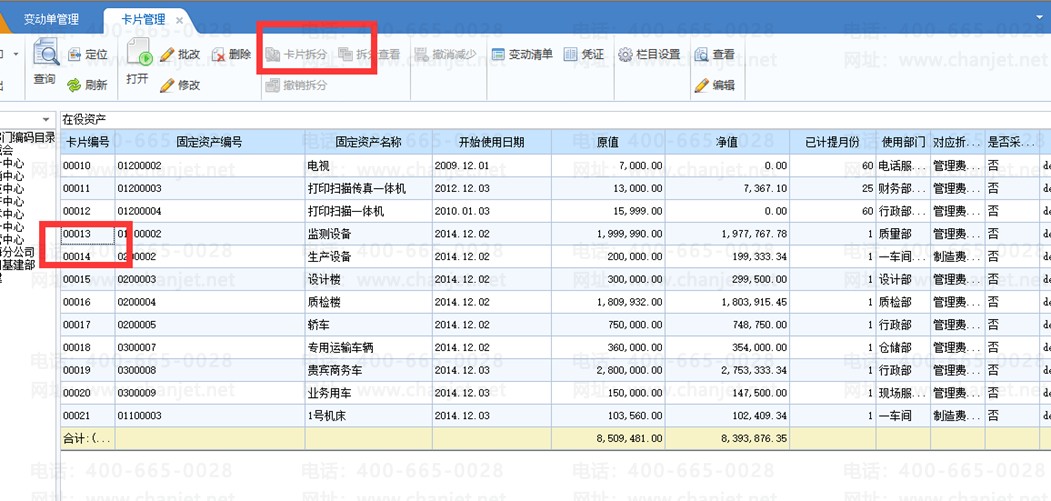Open the 变动清单 change list

pyautogui.click(x=521, y=54)
